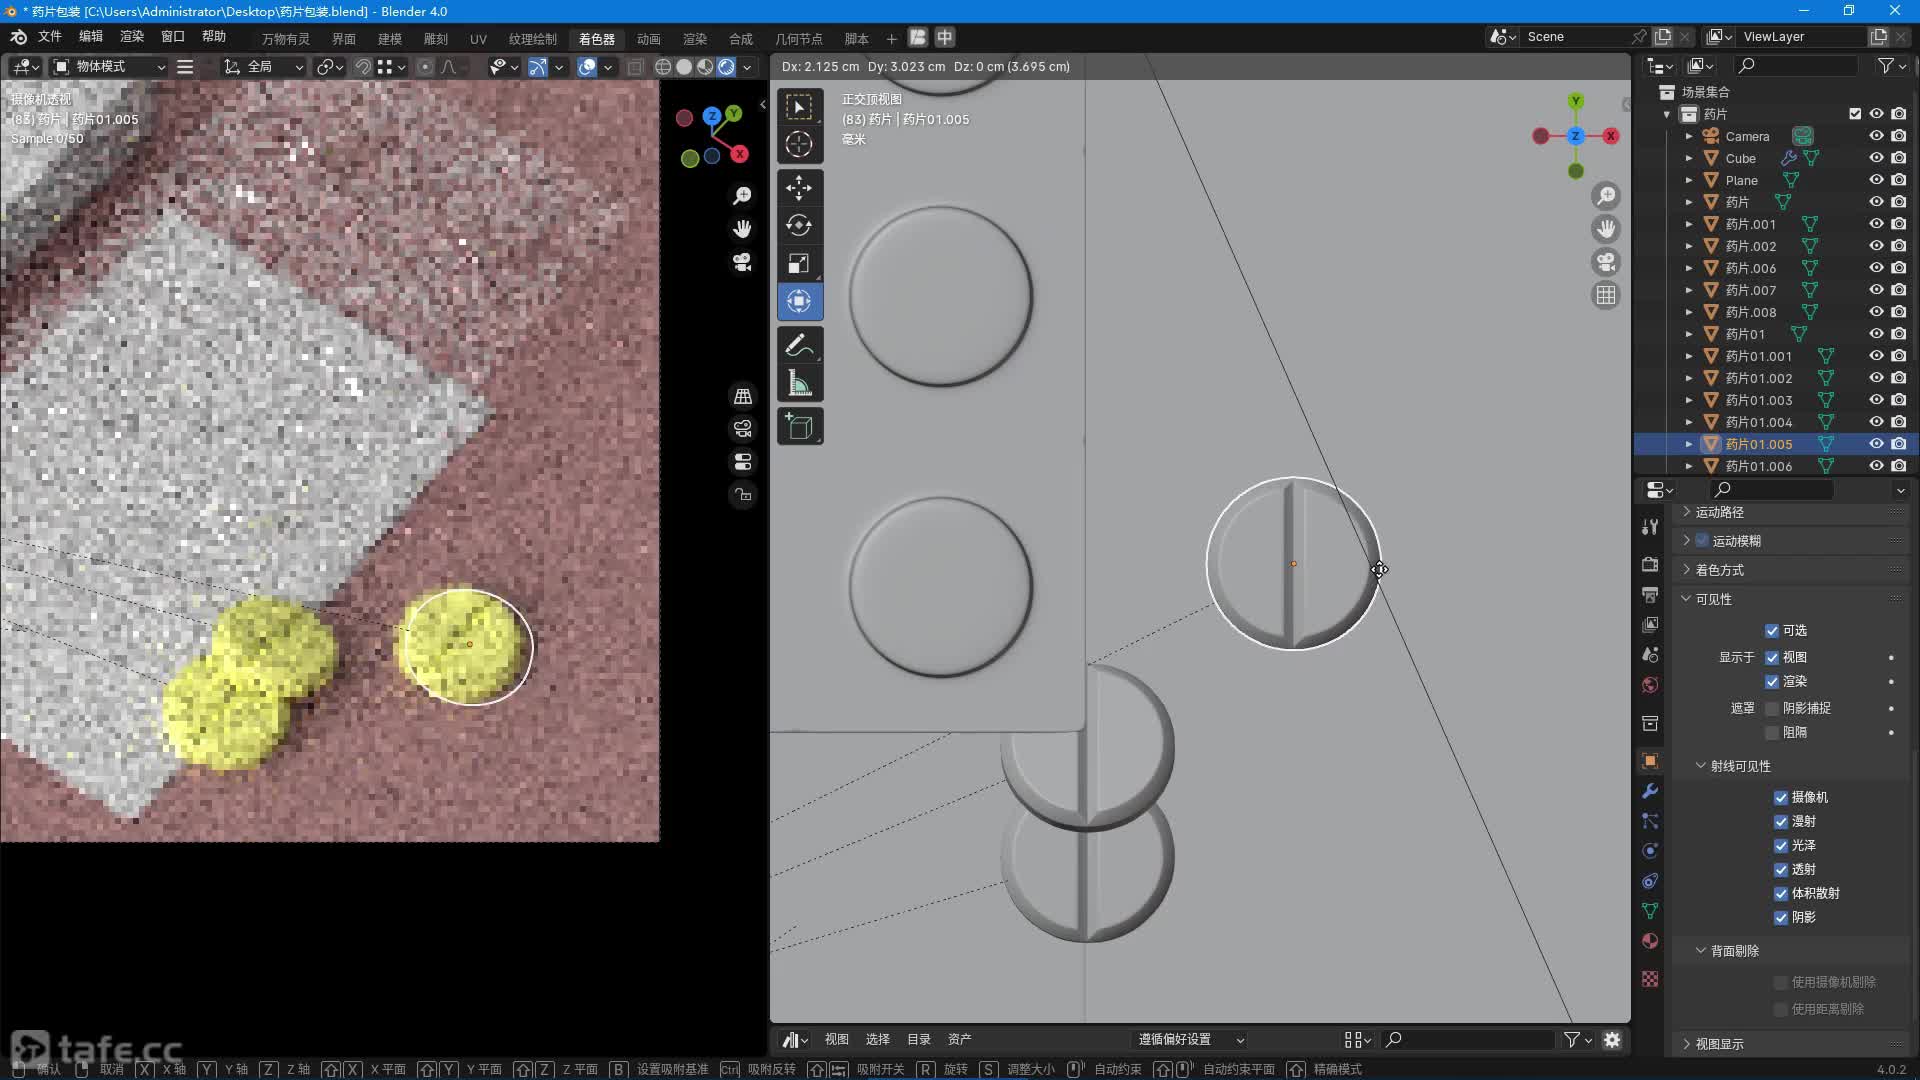Uncheck the 体积散射 ray visibility checkbox

pos(1781,894)
